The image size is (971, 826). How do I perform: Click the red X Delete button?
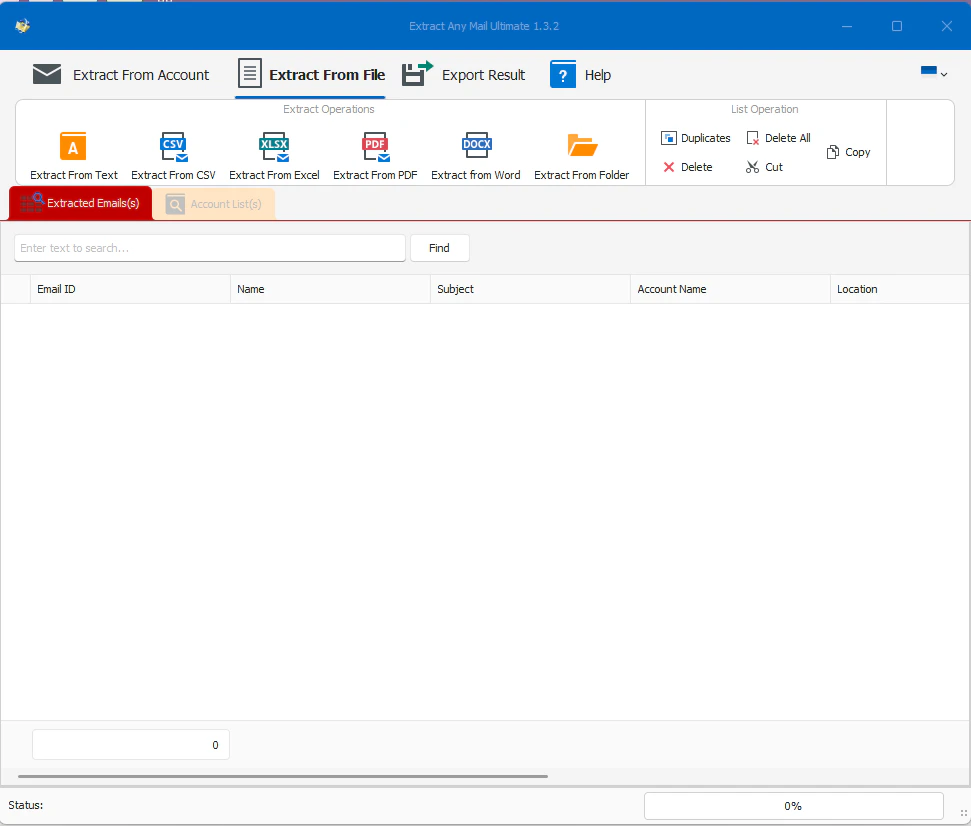688,167
